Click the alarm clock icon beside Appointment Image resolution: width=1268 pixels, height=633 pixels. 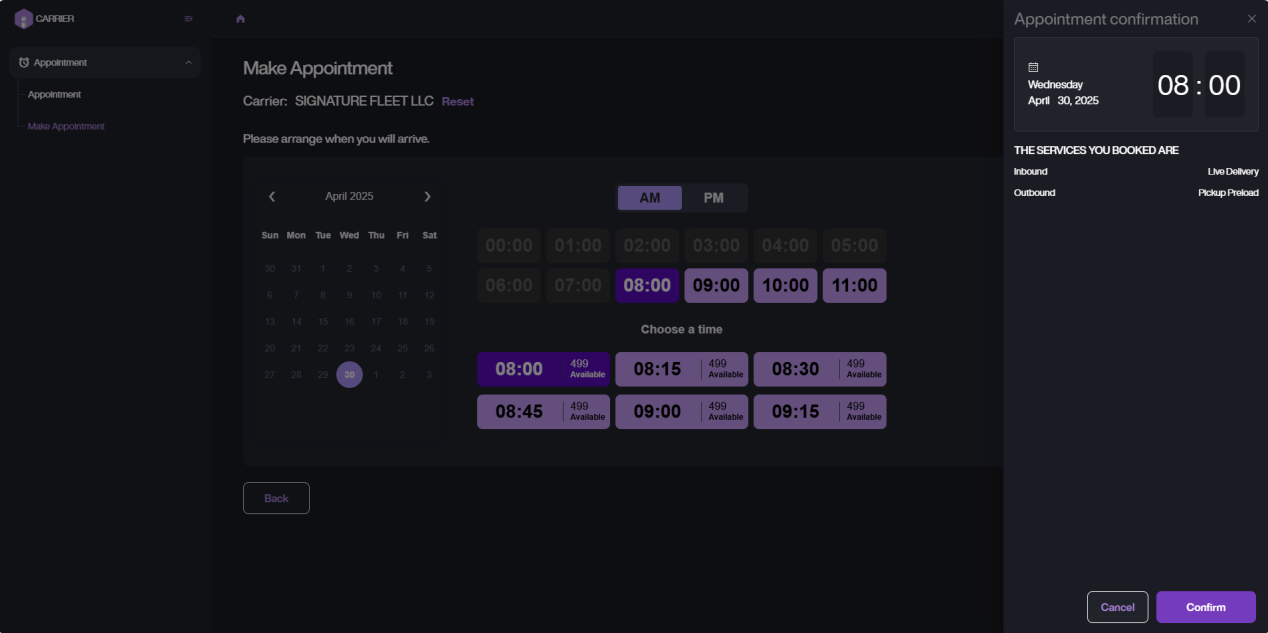click(x=24, y=63)
